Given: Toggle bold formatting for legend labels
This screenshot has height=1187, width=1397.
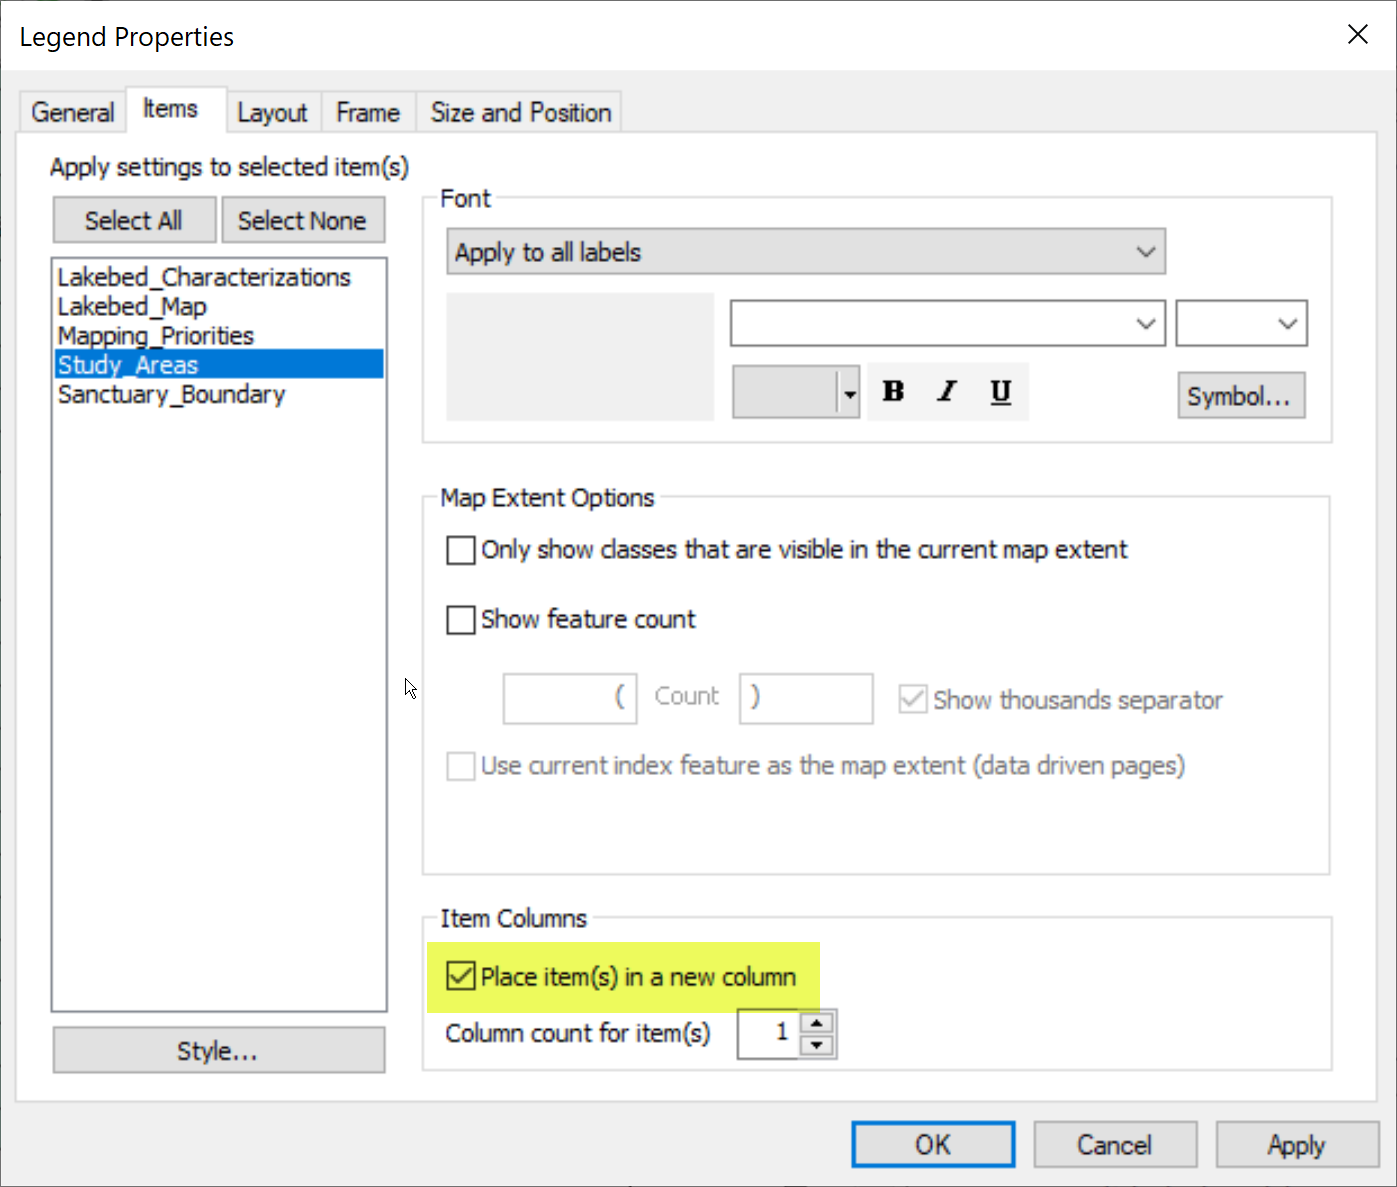Looking at the screenshot, I should [892, 391].
